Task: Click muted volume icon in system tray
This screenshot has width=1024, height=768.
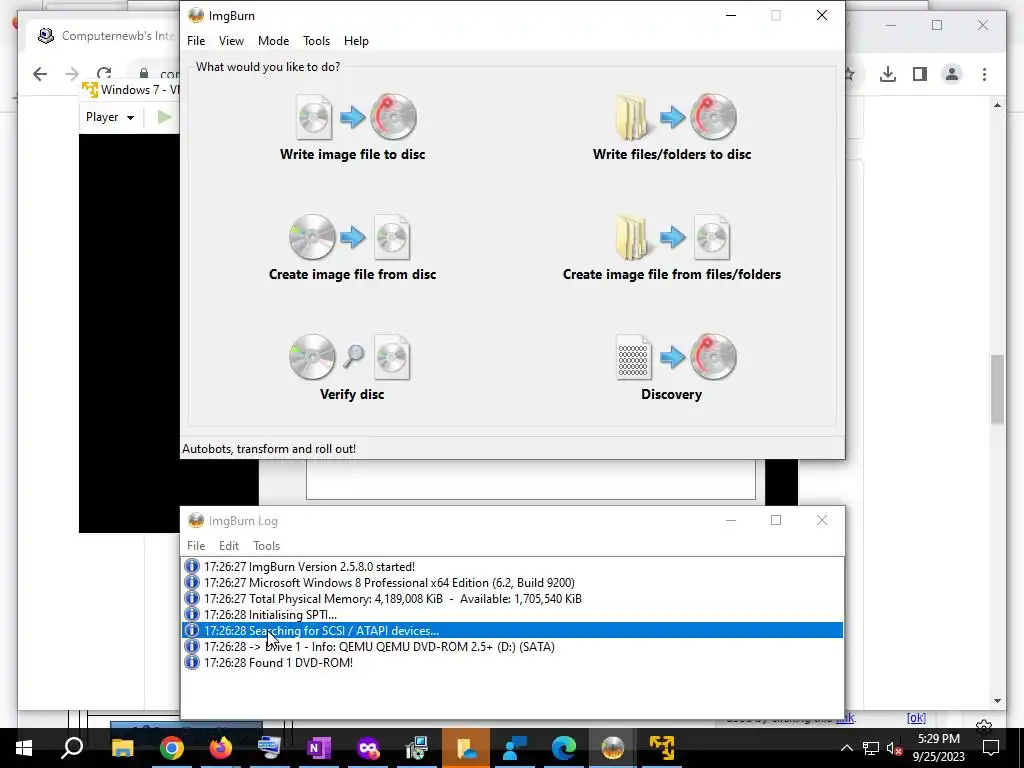Action: tap(894, 748)
